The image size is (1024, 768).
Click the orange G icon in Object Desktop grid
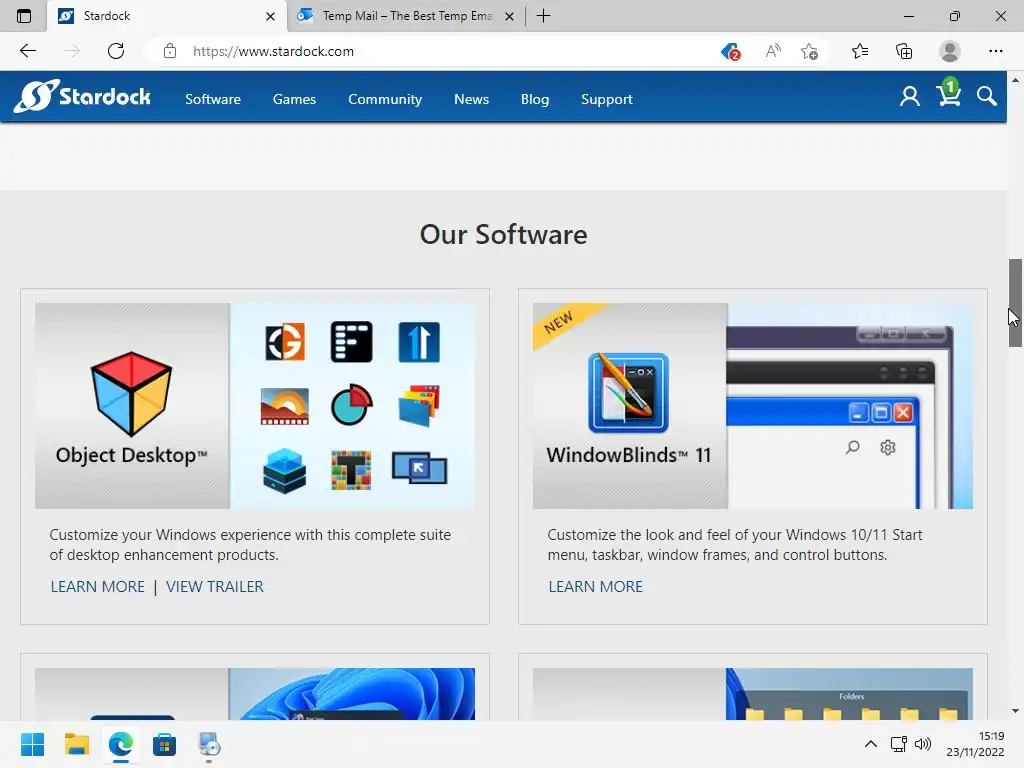pyautogui.click(x=285, y=341)
